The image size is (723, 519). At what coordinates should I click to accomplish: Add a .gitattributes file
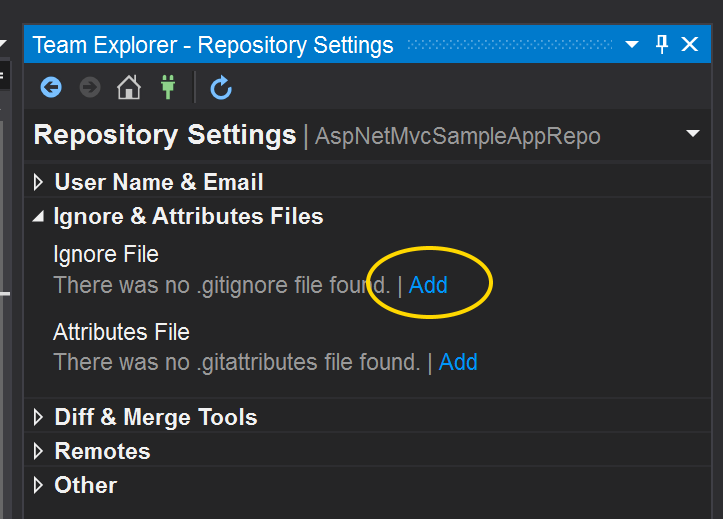458,362
